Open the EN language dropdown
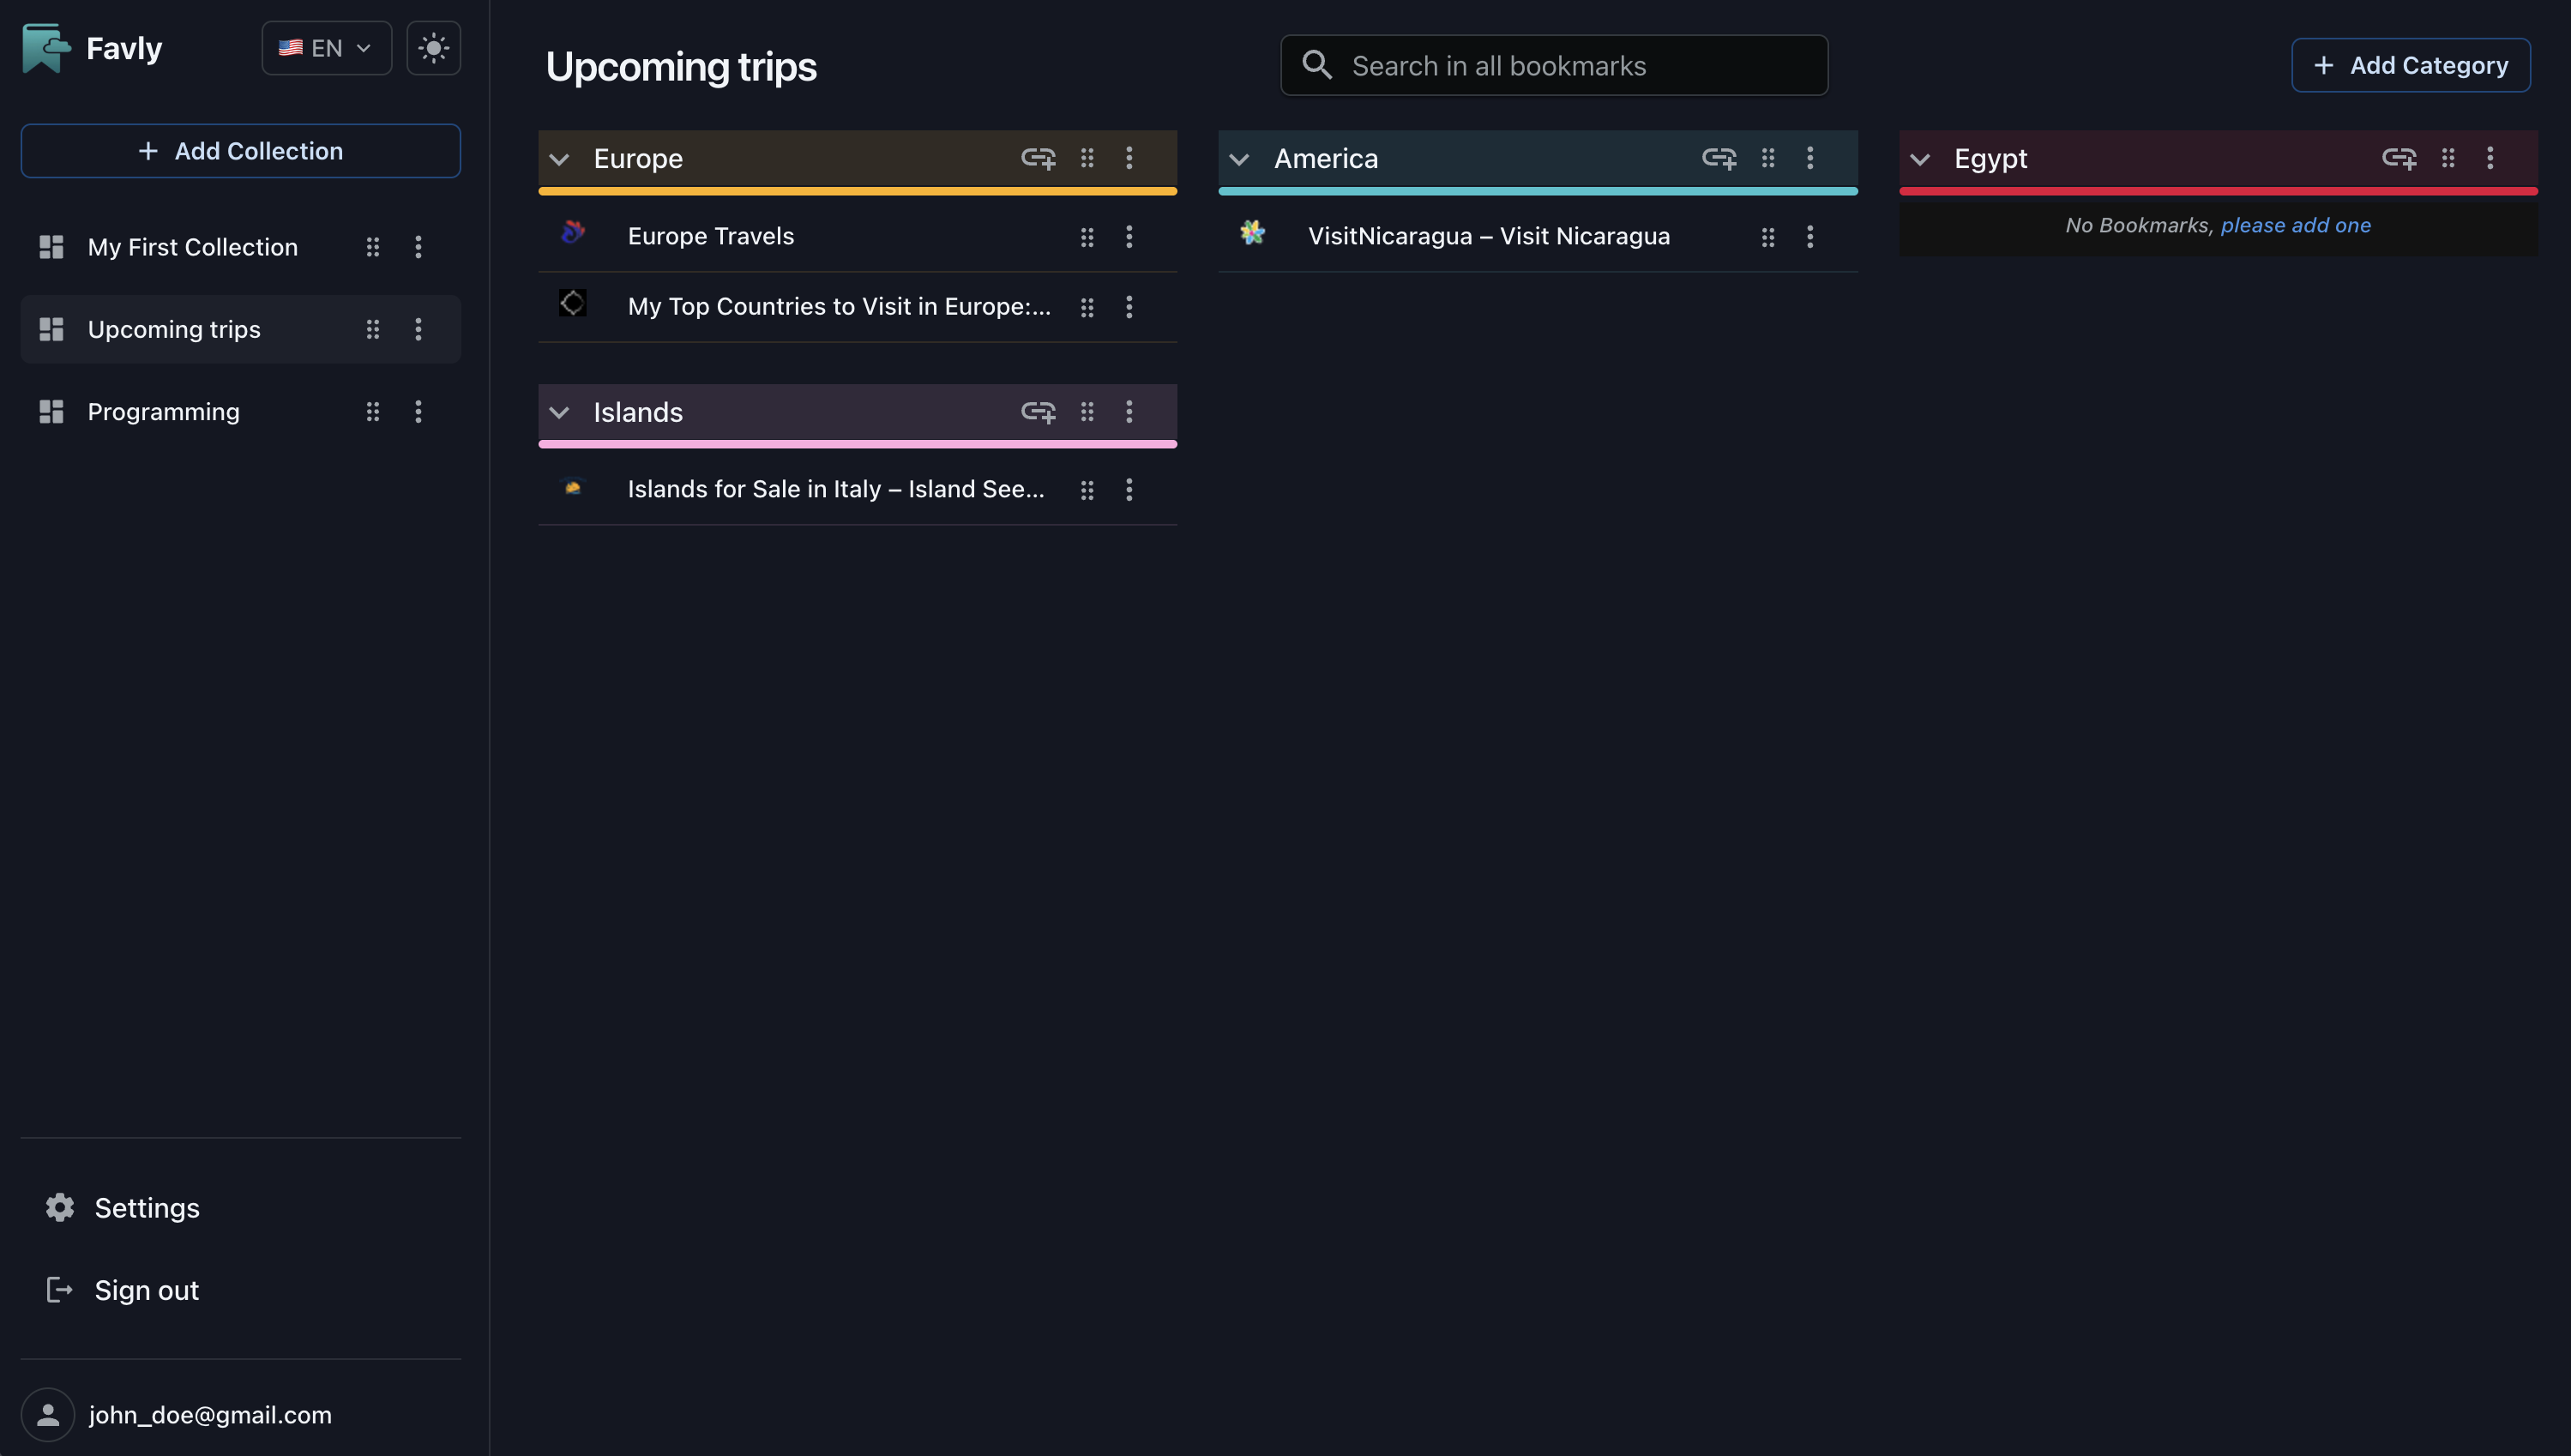2571x1456 pixels. 326,48
